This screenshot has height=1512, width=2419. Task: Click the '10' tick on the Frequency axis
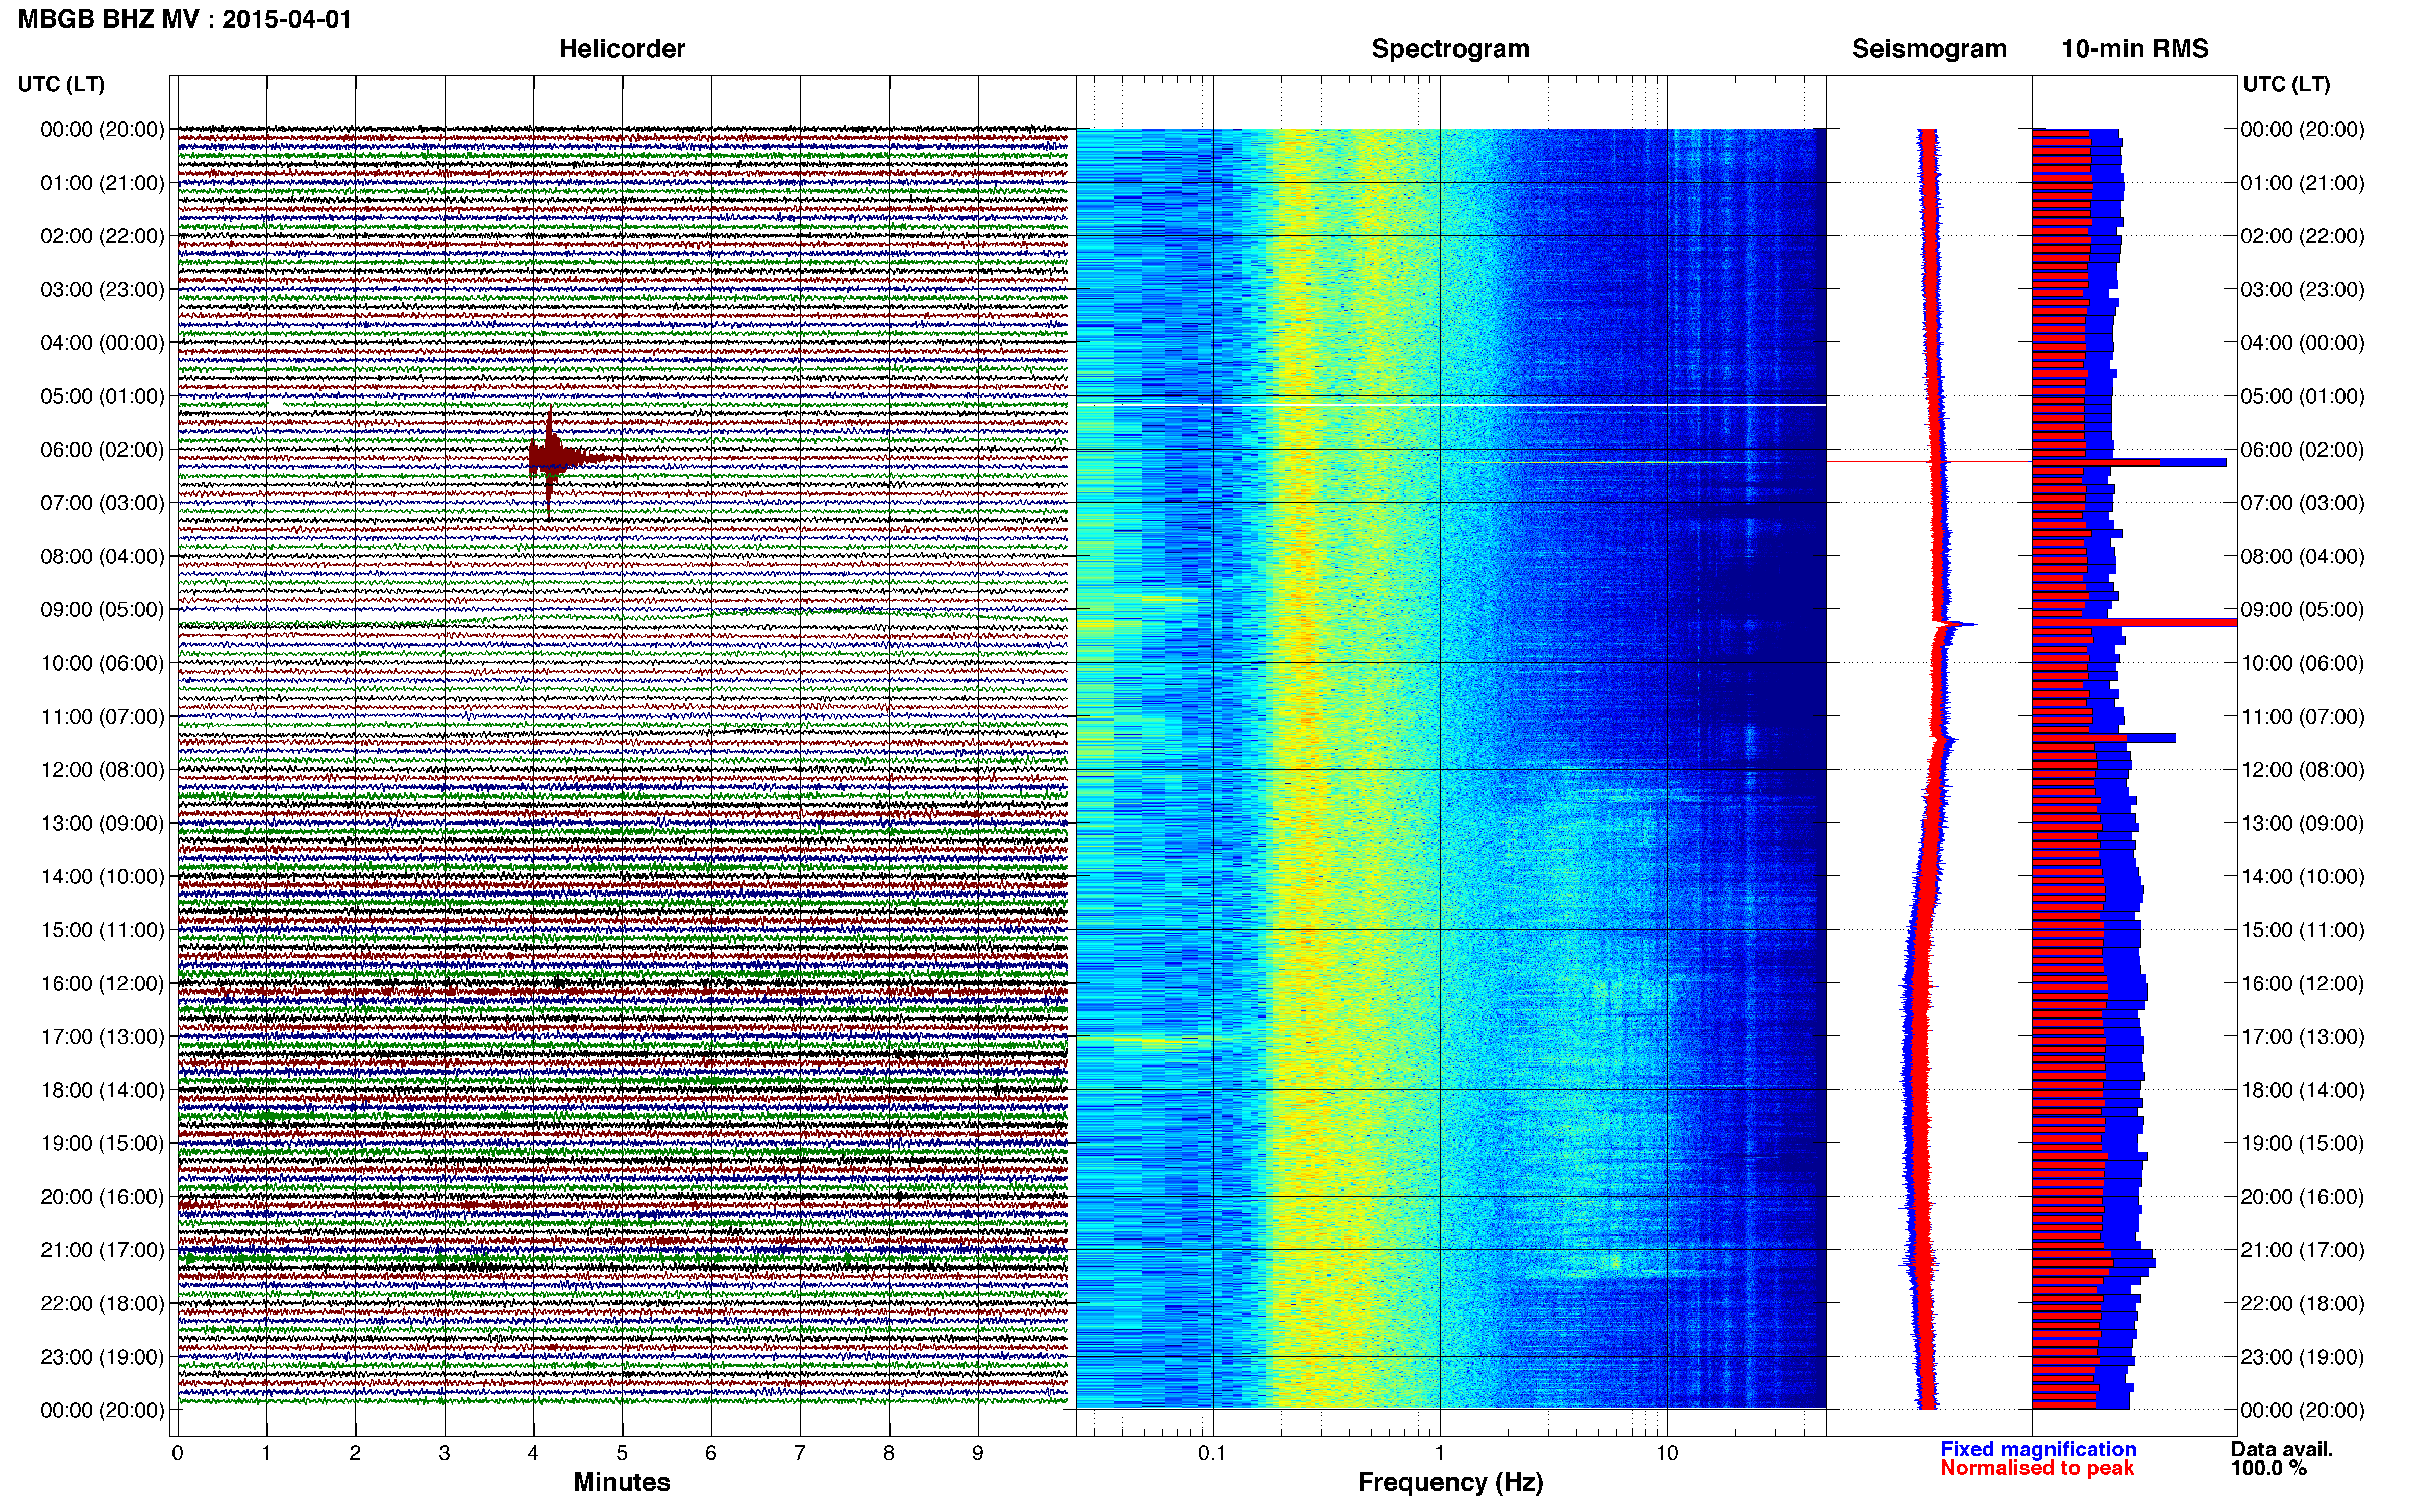pyautogui.click(x=1667, y=1454)
